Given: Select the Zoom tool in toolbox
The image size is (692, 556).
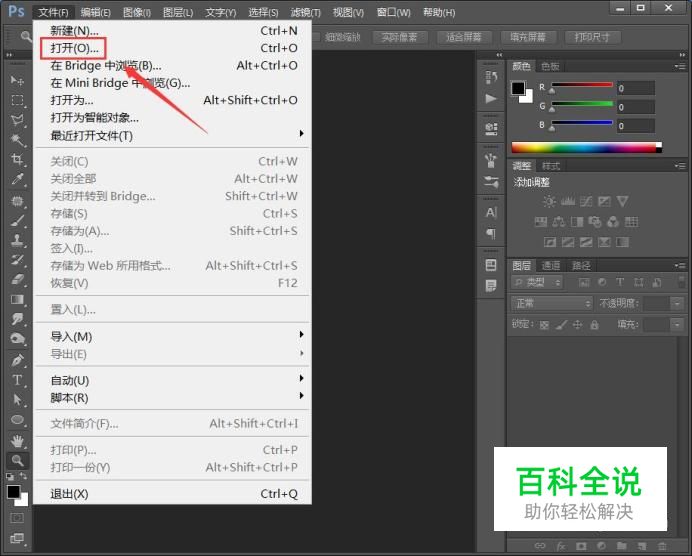Looking at the screenshot, I should click(x=17, y=460).
